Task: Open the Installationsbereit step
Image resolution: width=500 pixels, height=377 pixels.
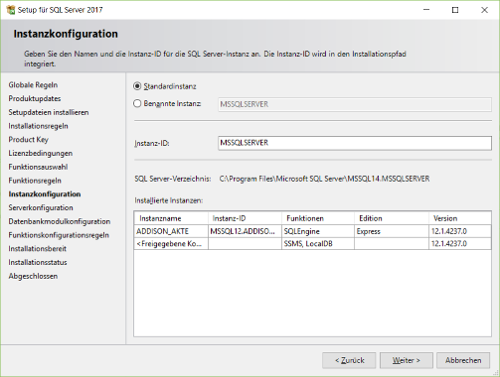Action: click(x=37, y=249)
